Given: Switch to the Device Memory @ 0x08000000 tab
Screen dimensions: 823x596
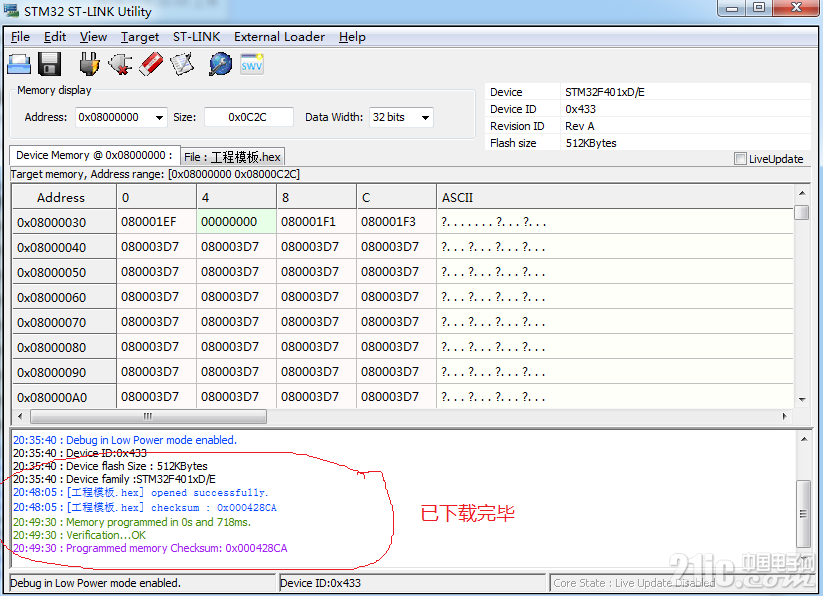Looking at the screenshot, I should coord(94,155).
